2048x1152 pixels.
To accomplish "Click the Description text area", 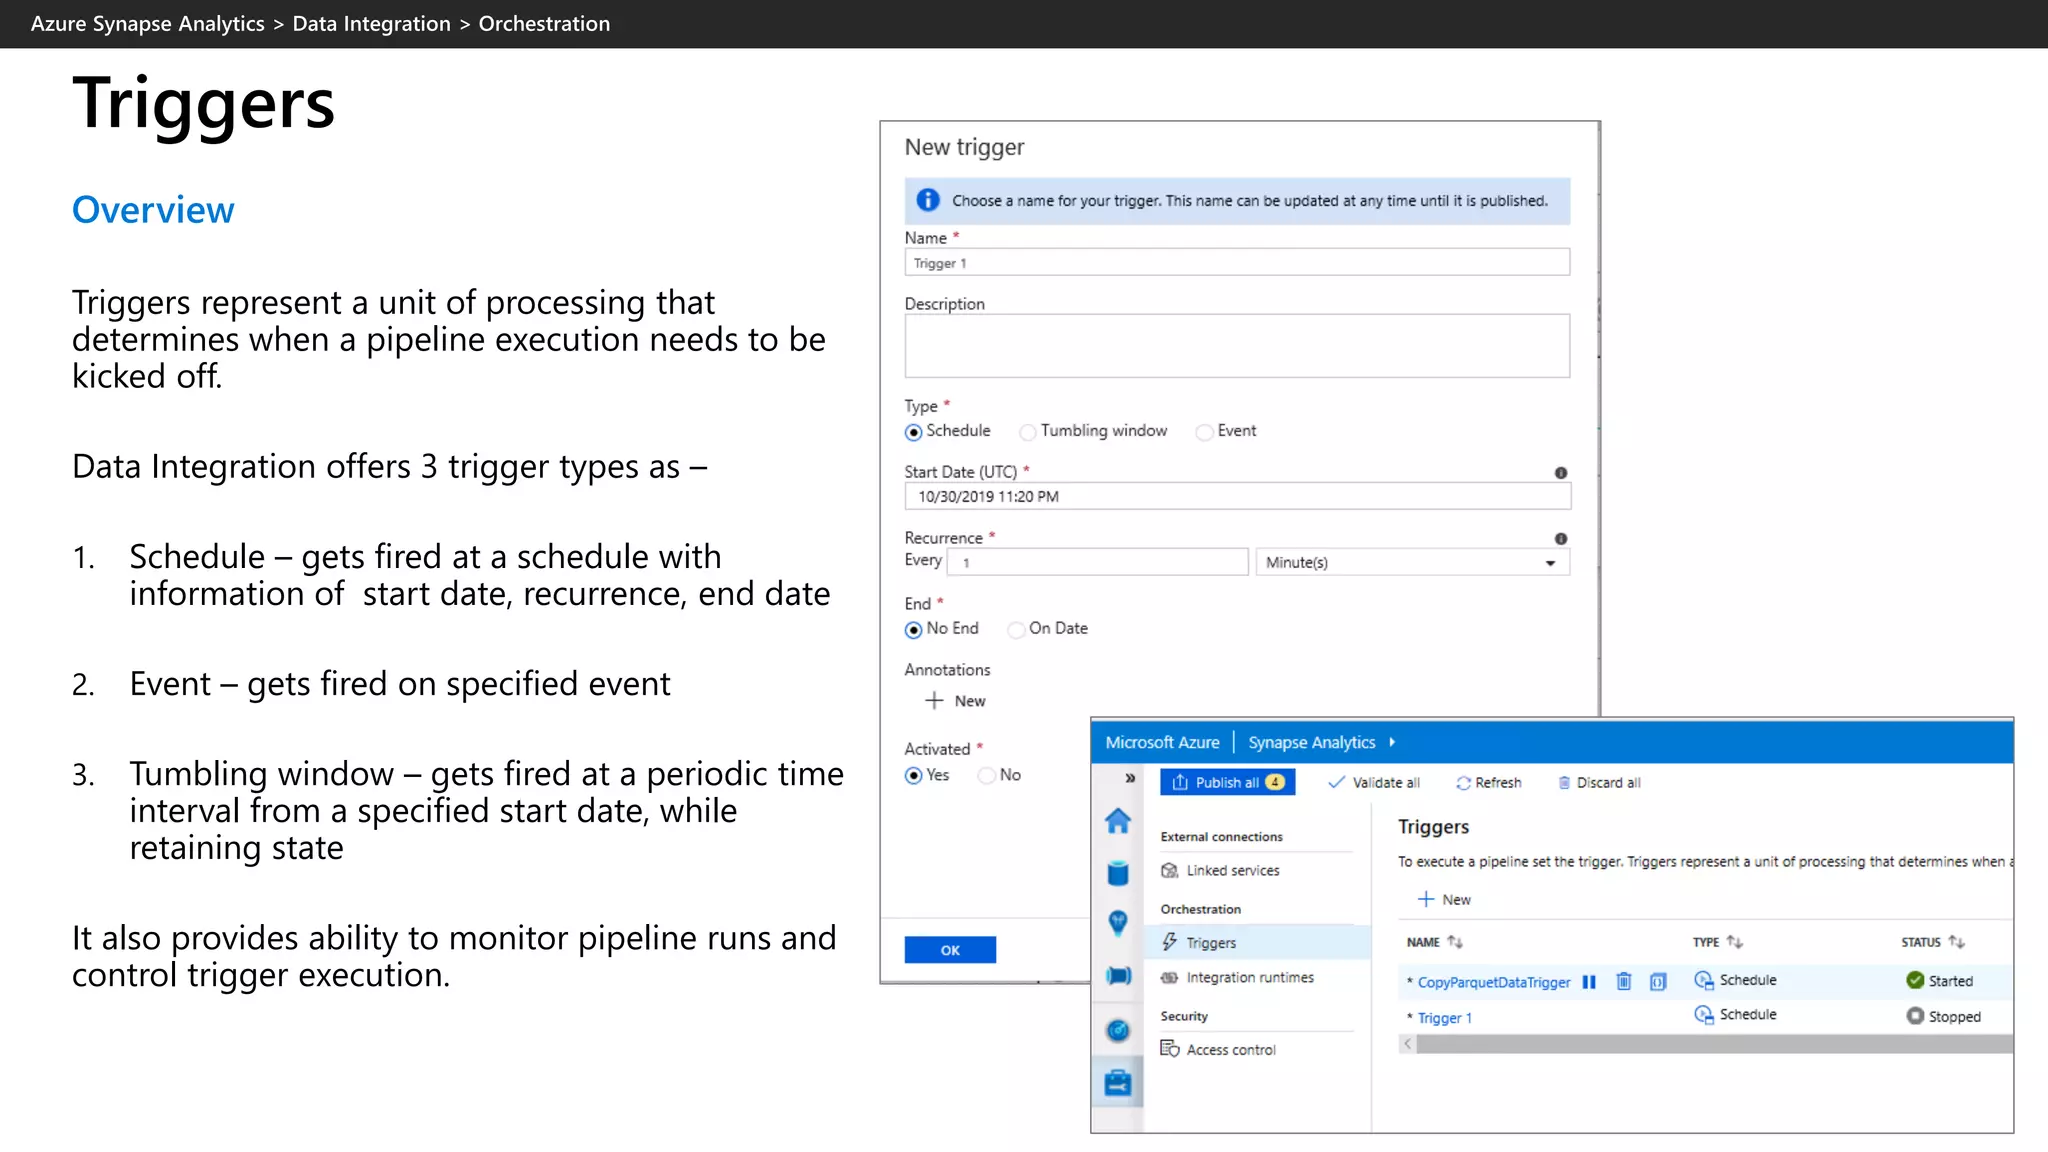I will (x=1237, y=346).
